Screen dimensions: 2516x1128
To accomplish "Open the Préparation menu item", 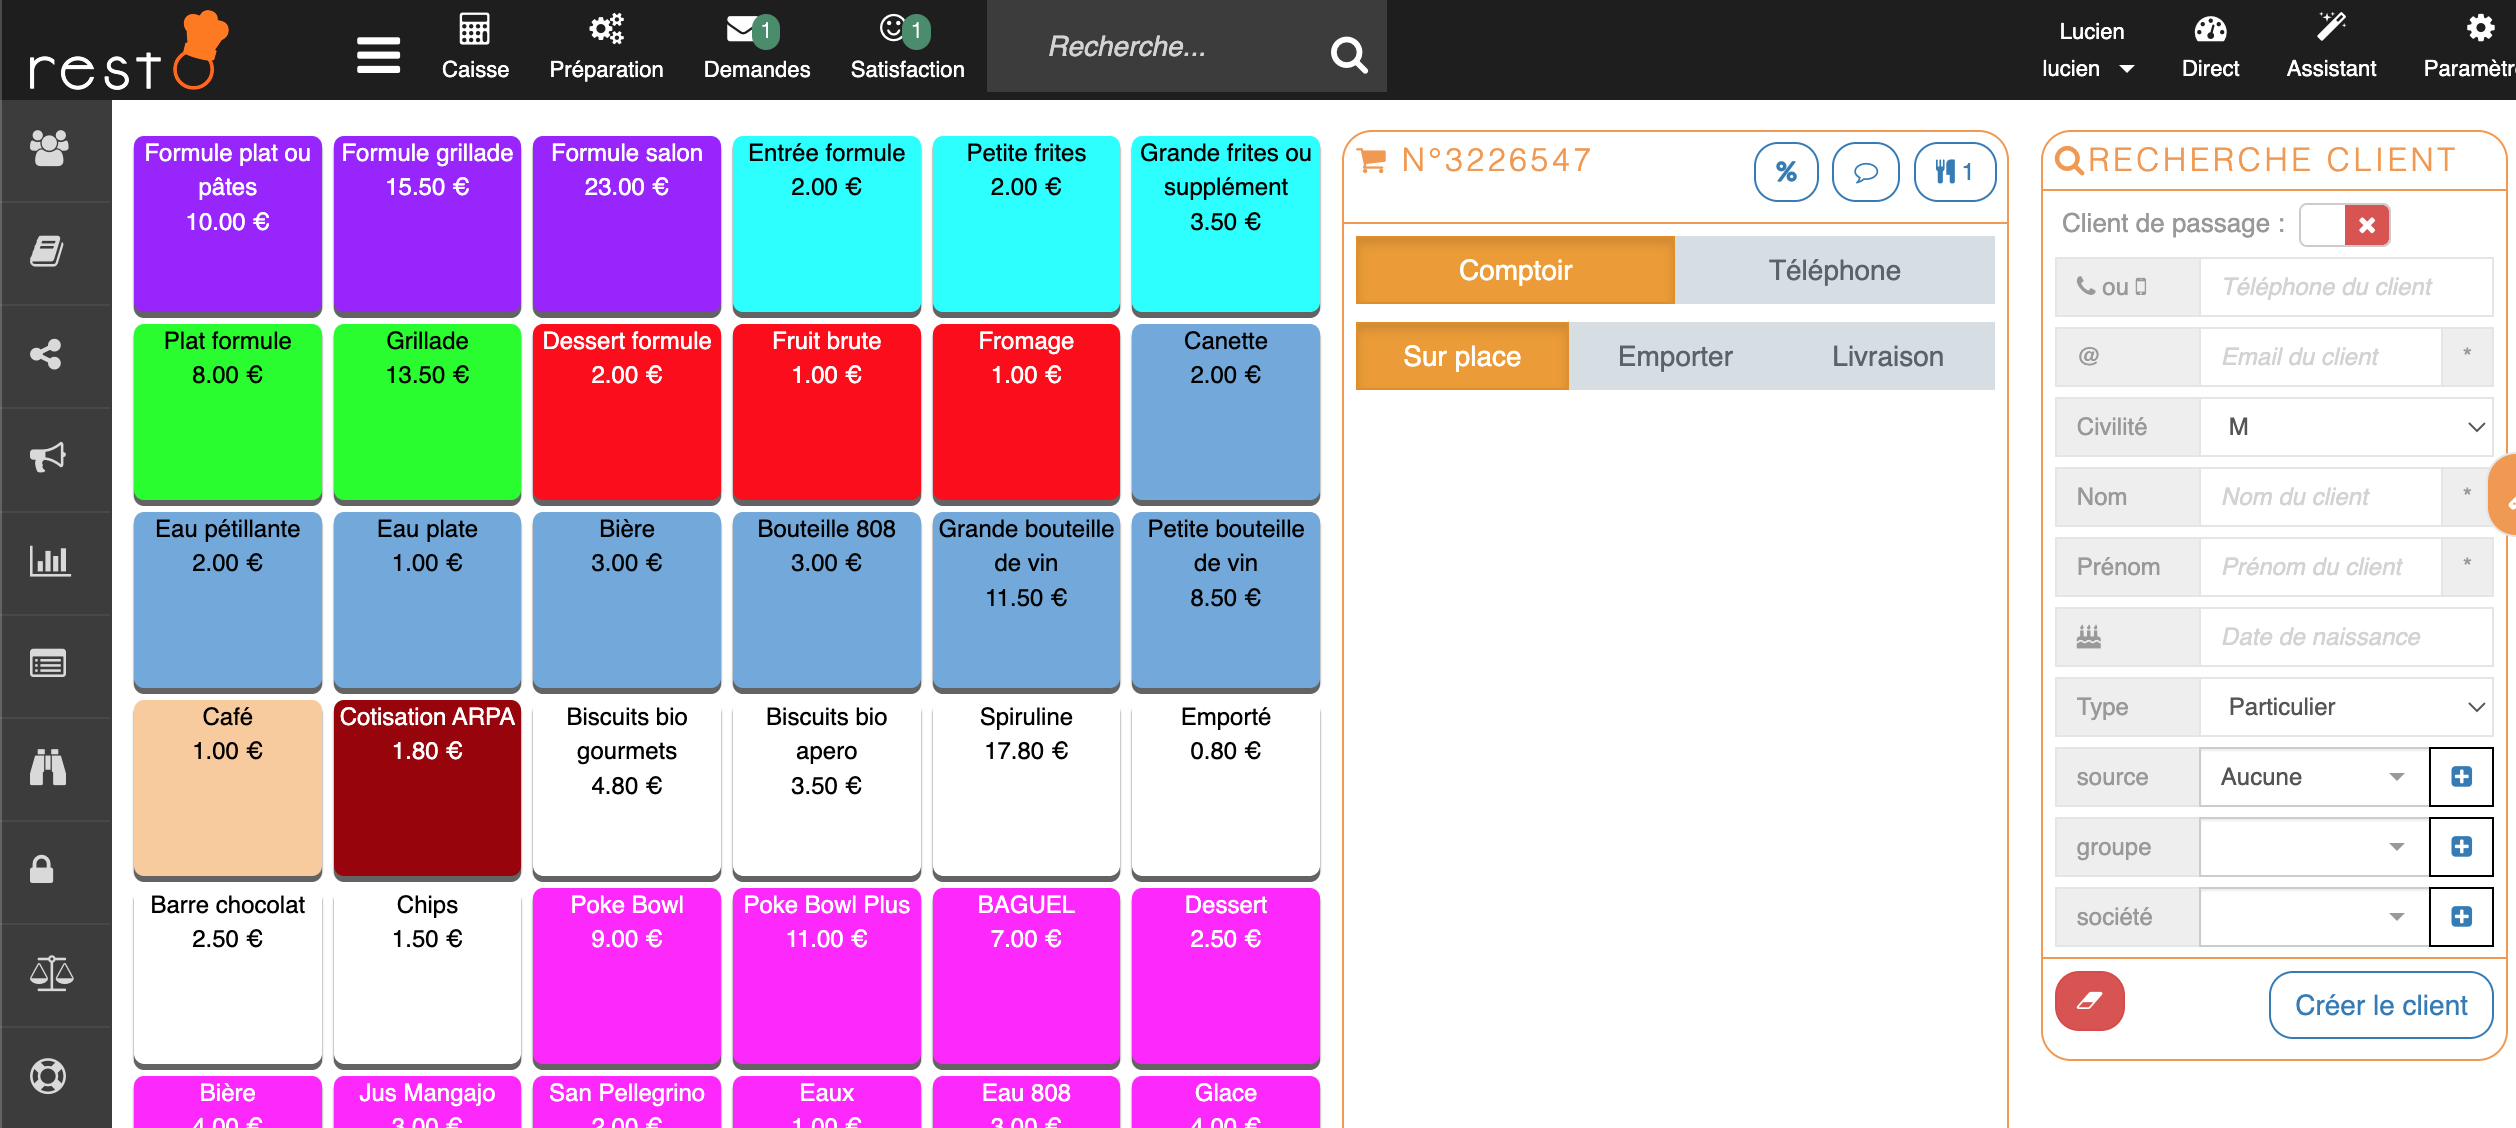I will point(606,48).
